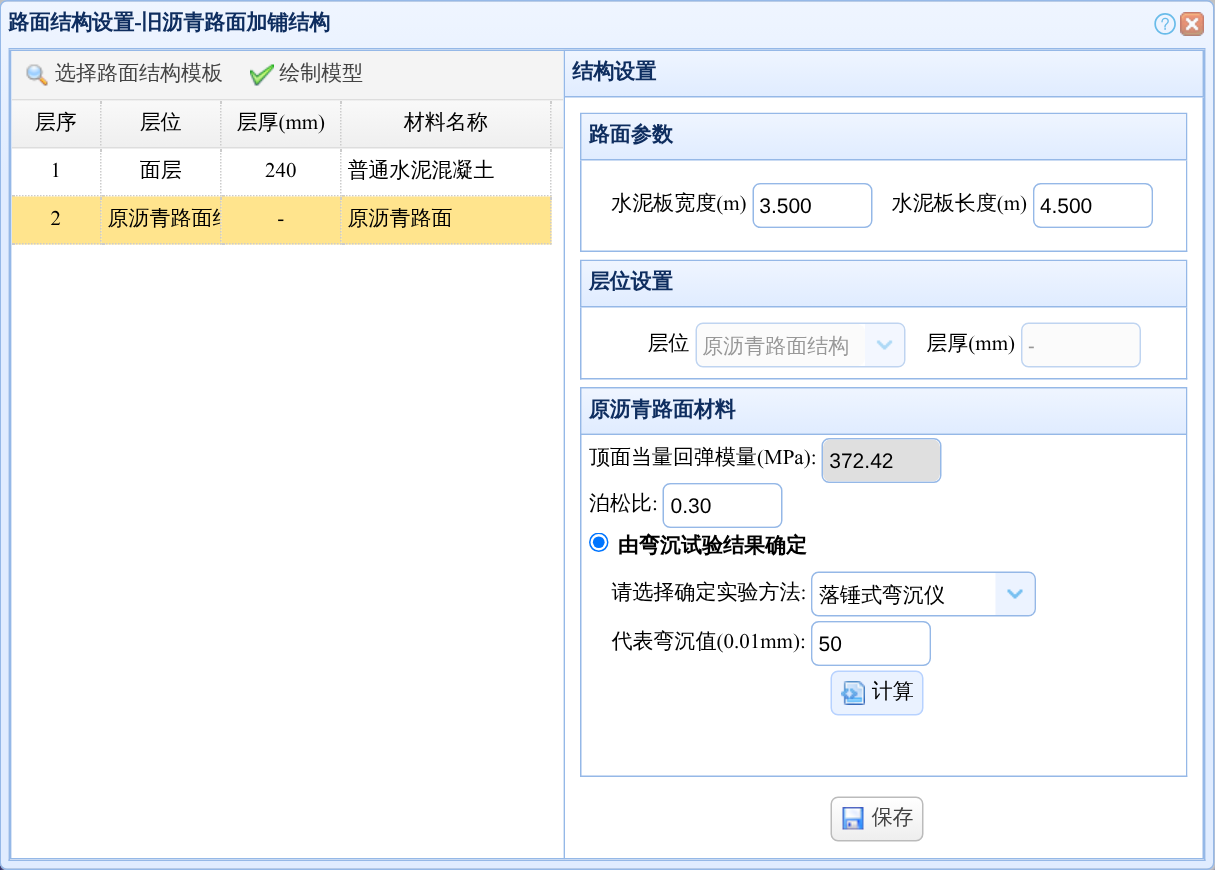Image resolution: width=1215 pixels, height=870 pixels.
Task: Click the 240 thickness cell
Action: coord(281,171)
